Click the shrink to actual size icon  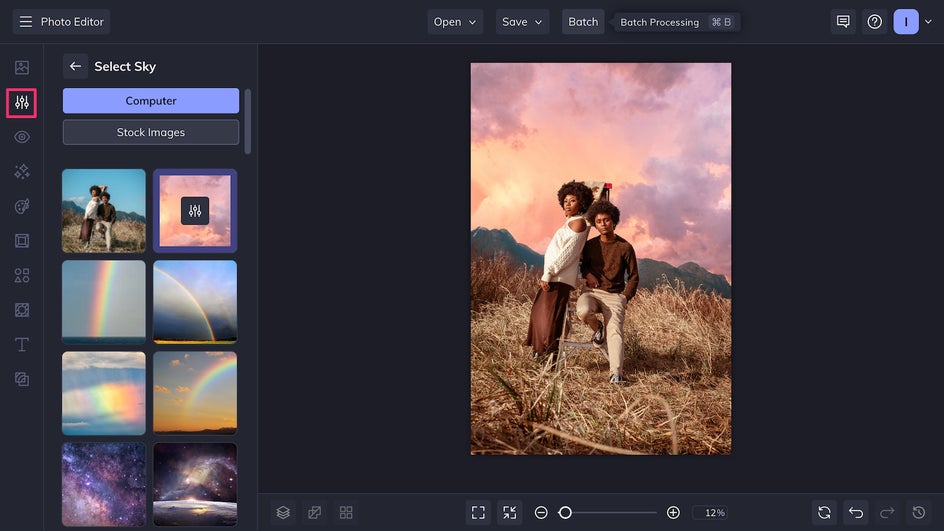click(x=509, y=512)
